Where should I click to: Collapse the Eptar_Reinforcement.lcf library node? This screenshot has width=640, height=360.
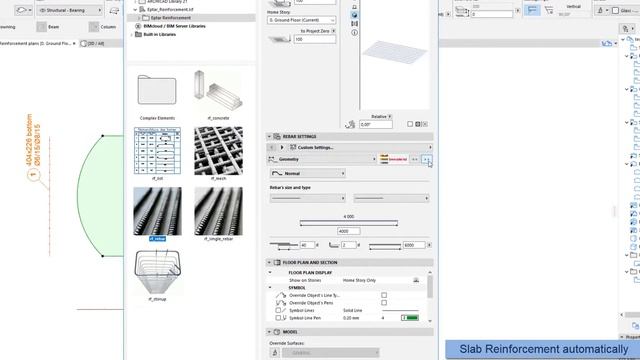(135, 9)
